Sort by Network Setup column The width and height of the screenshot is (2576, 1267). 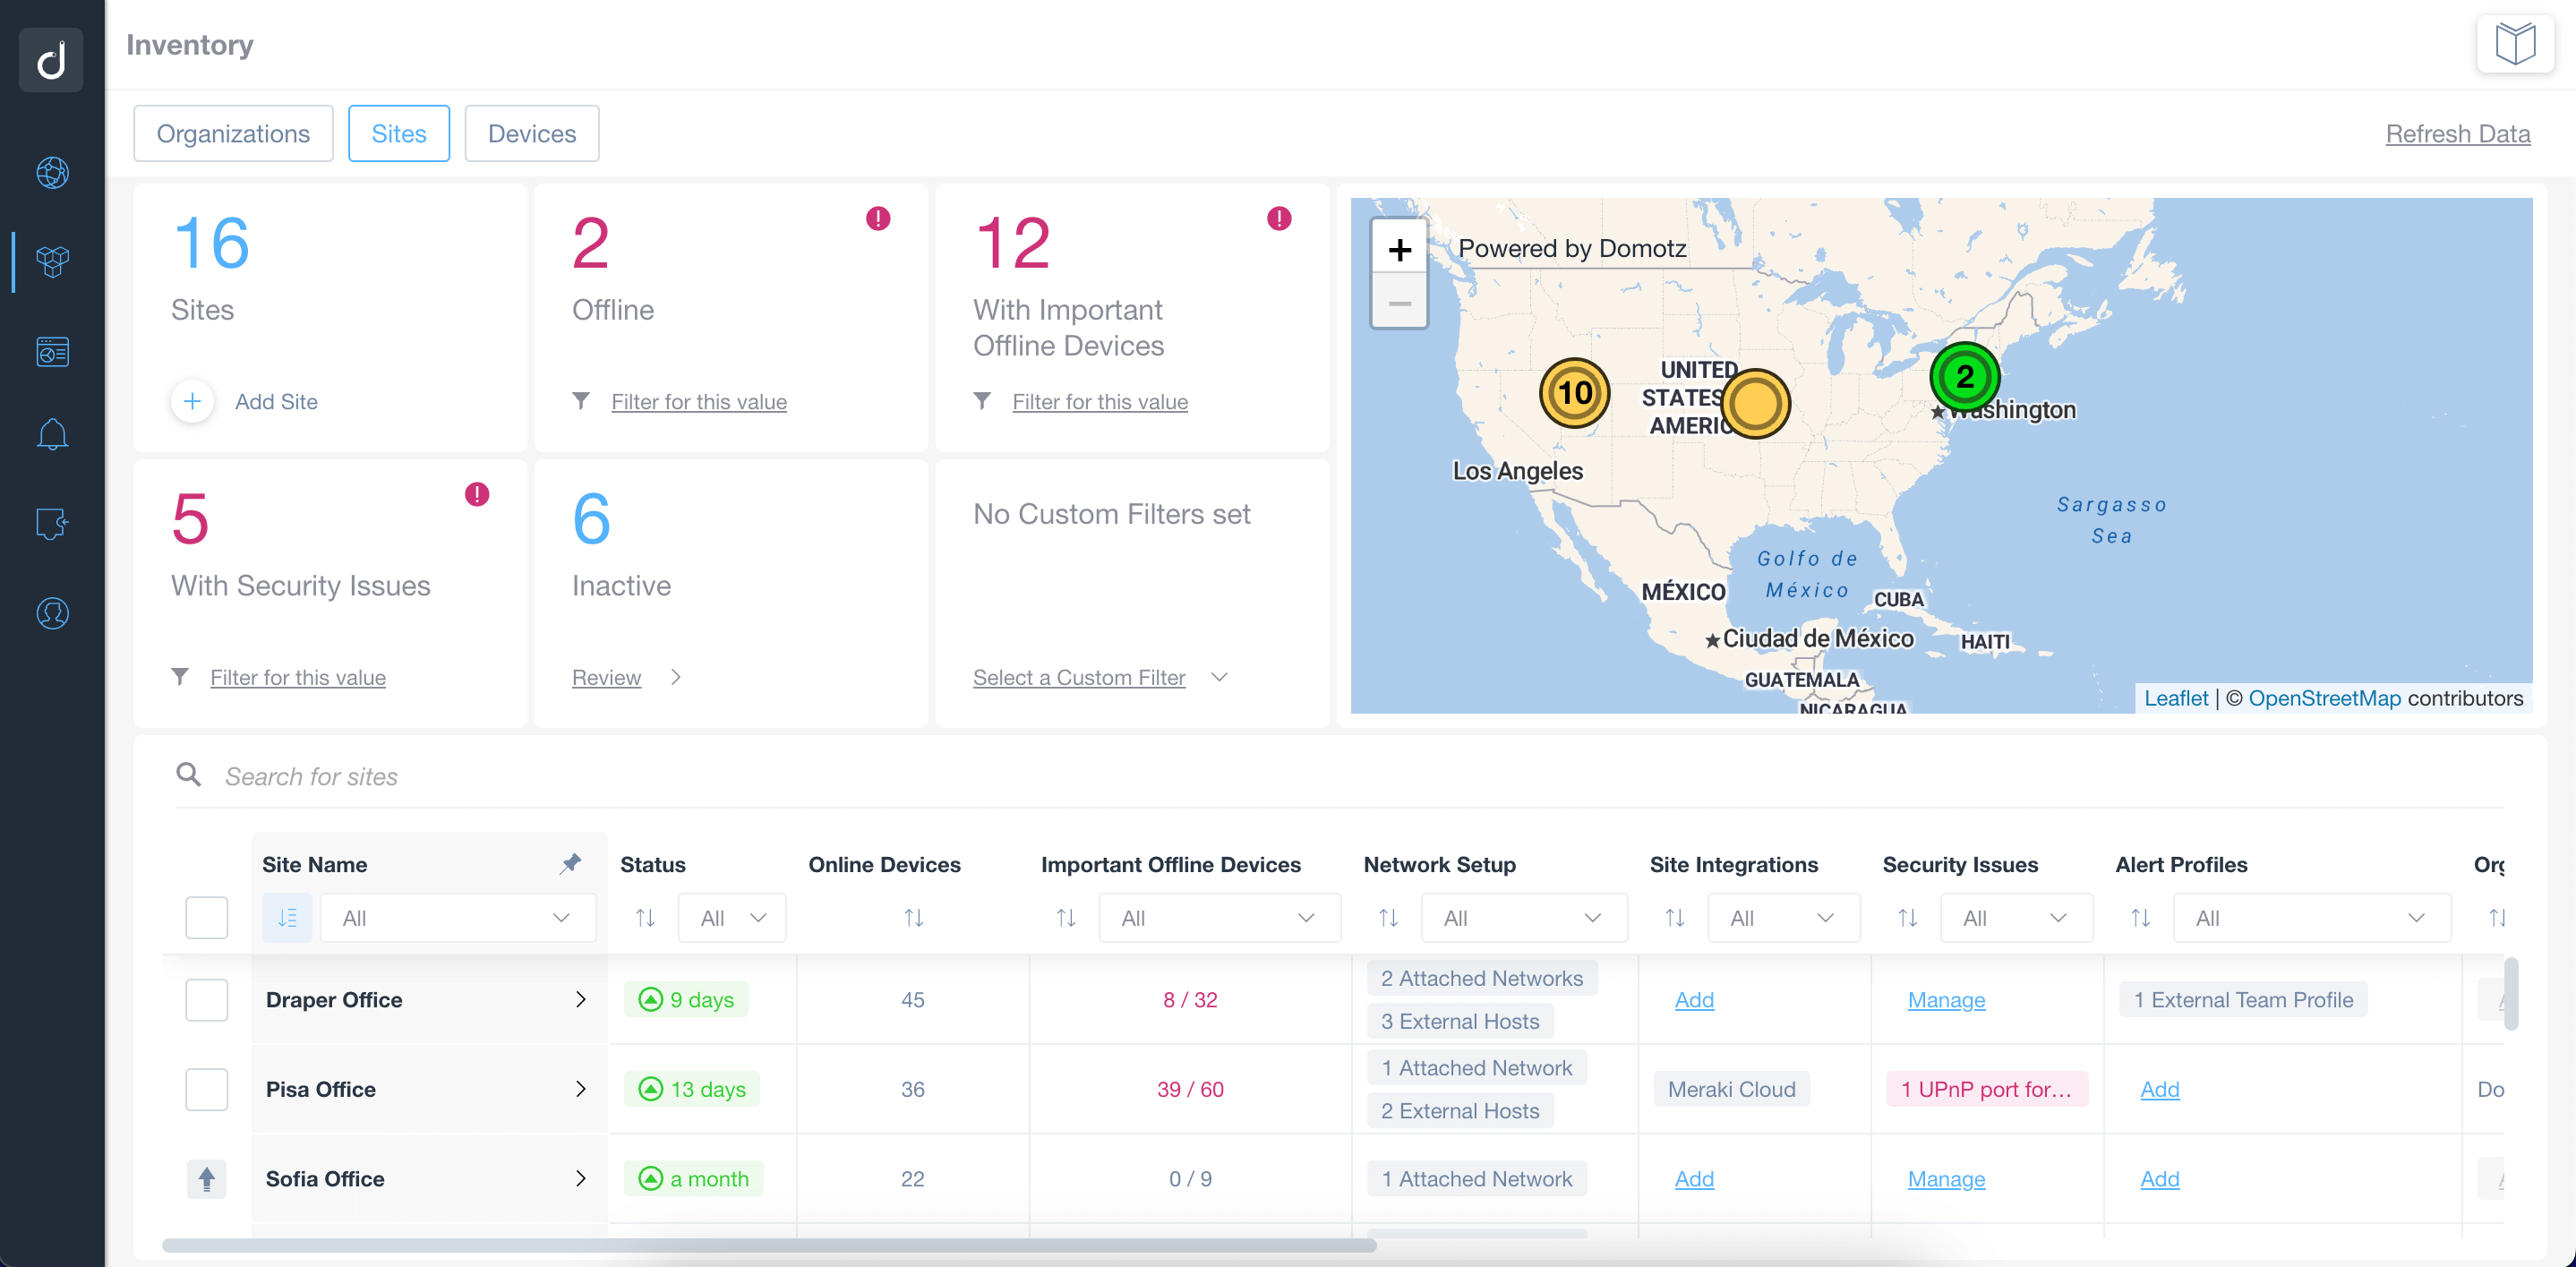(x=1388, y=917)
